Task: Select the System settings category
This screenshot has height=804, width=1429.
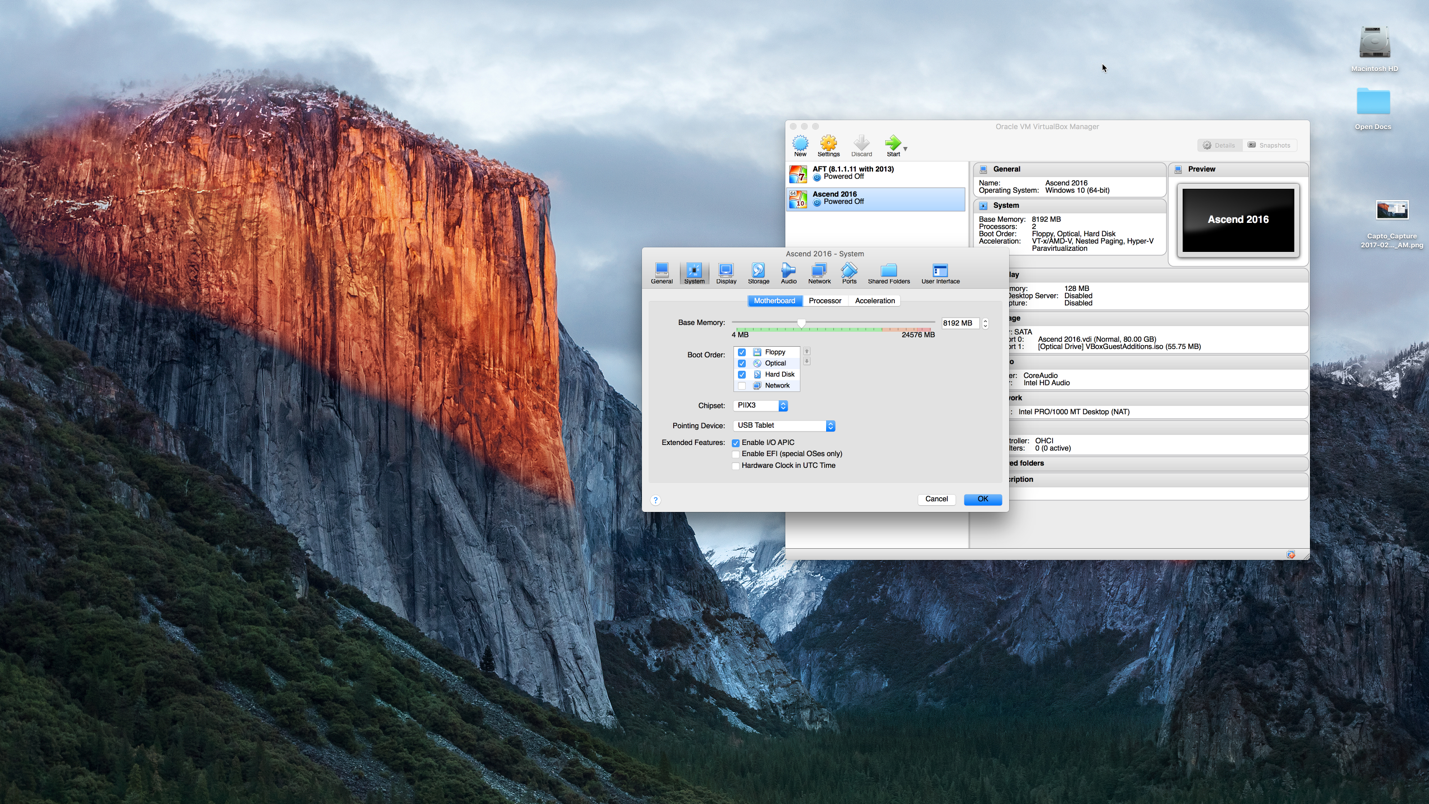Action: tap(694, 273)
